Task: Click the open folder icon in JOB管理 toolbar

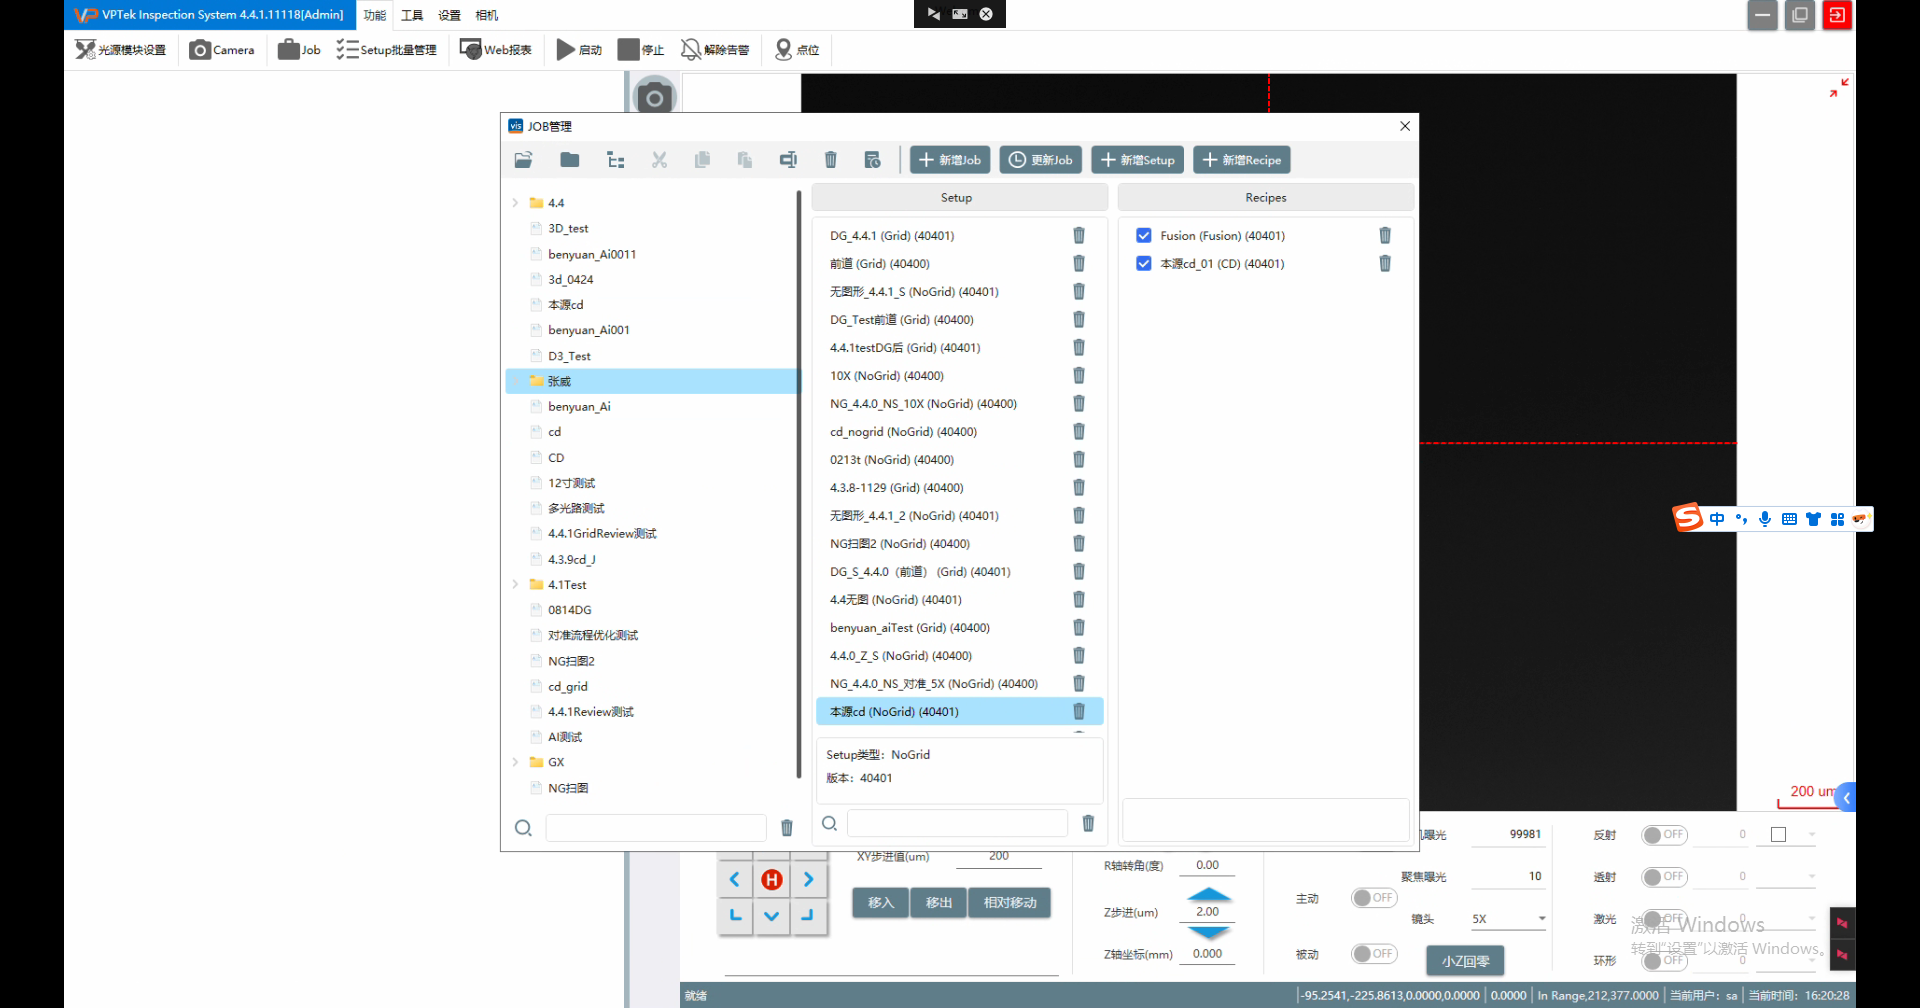Action: [523, 160]
